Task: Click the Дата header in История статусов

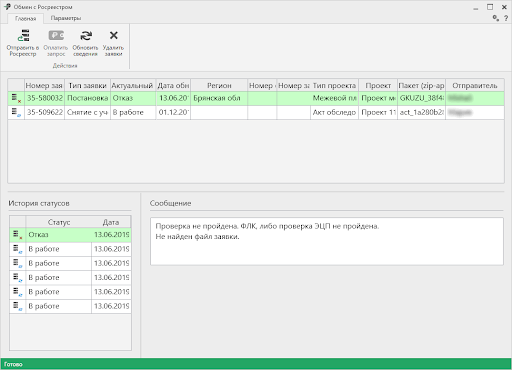Action: click(111, 222)
